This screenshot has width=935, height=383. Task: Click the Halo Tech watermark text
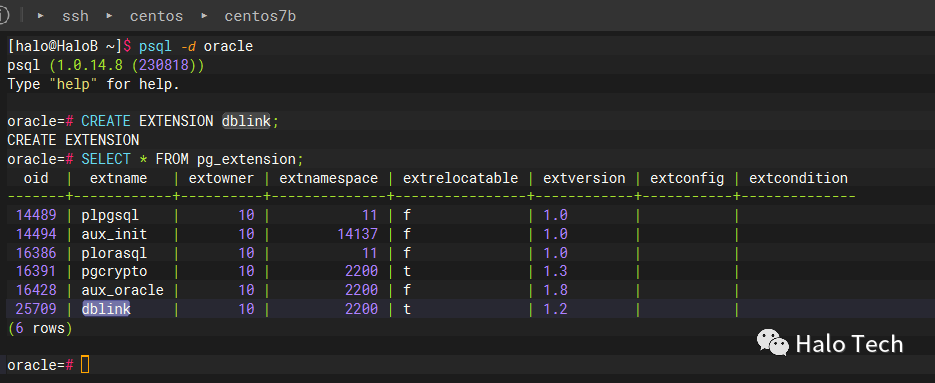849,344
